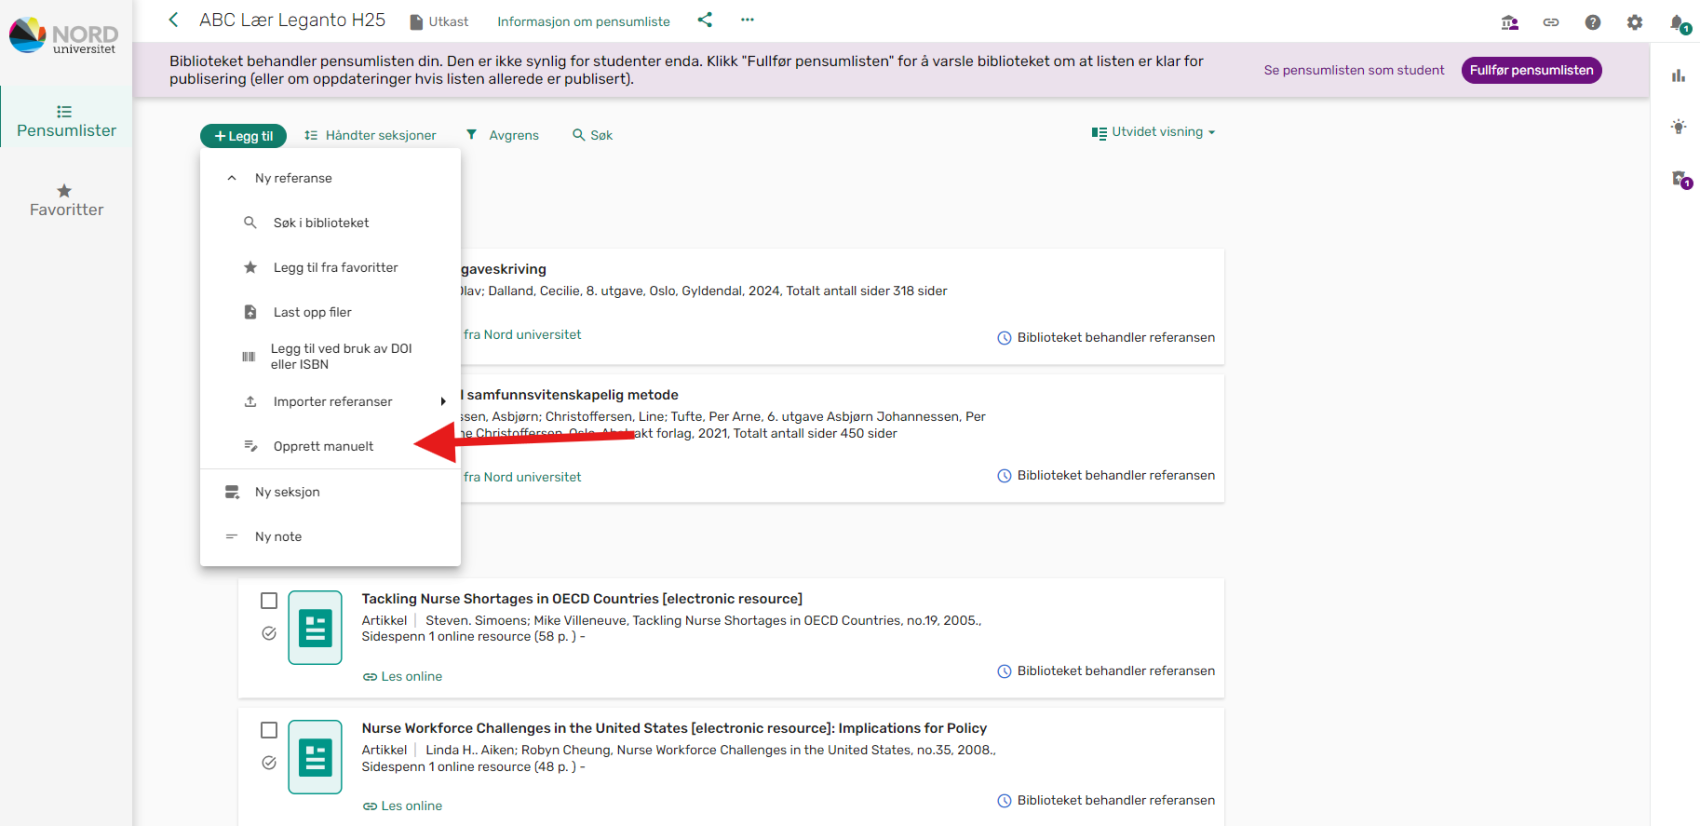1700x826 pixels.
Task: Open the settings gear icon
Action: [x=1635, y=22]
